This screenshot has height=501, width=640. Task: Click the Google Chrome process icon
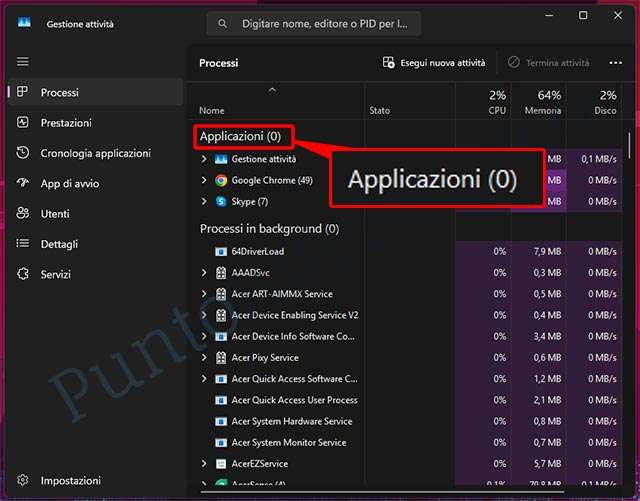point(221,180)
